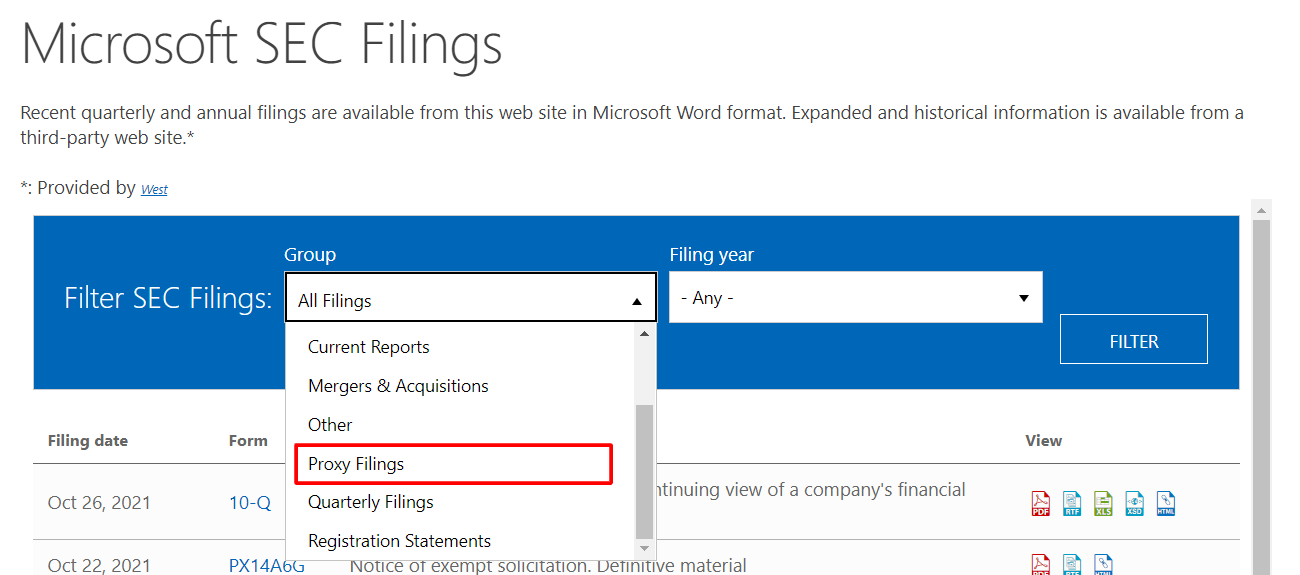Click the Notice of exempt solicitation description

[x=548, y=566]
